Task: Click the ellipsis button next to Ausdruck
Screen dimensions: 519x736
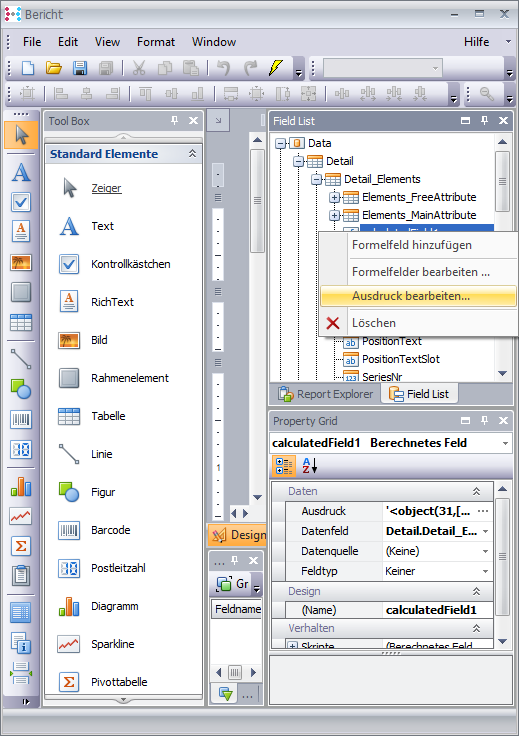Action: click(x=483, y=511)
